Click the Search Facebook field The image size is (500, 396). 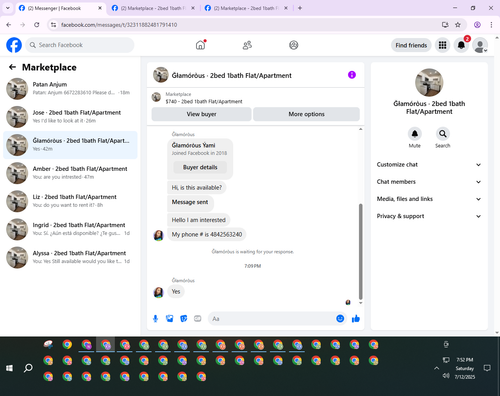[80, 45]
